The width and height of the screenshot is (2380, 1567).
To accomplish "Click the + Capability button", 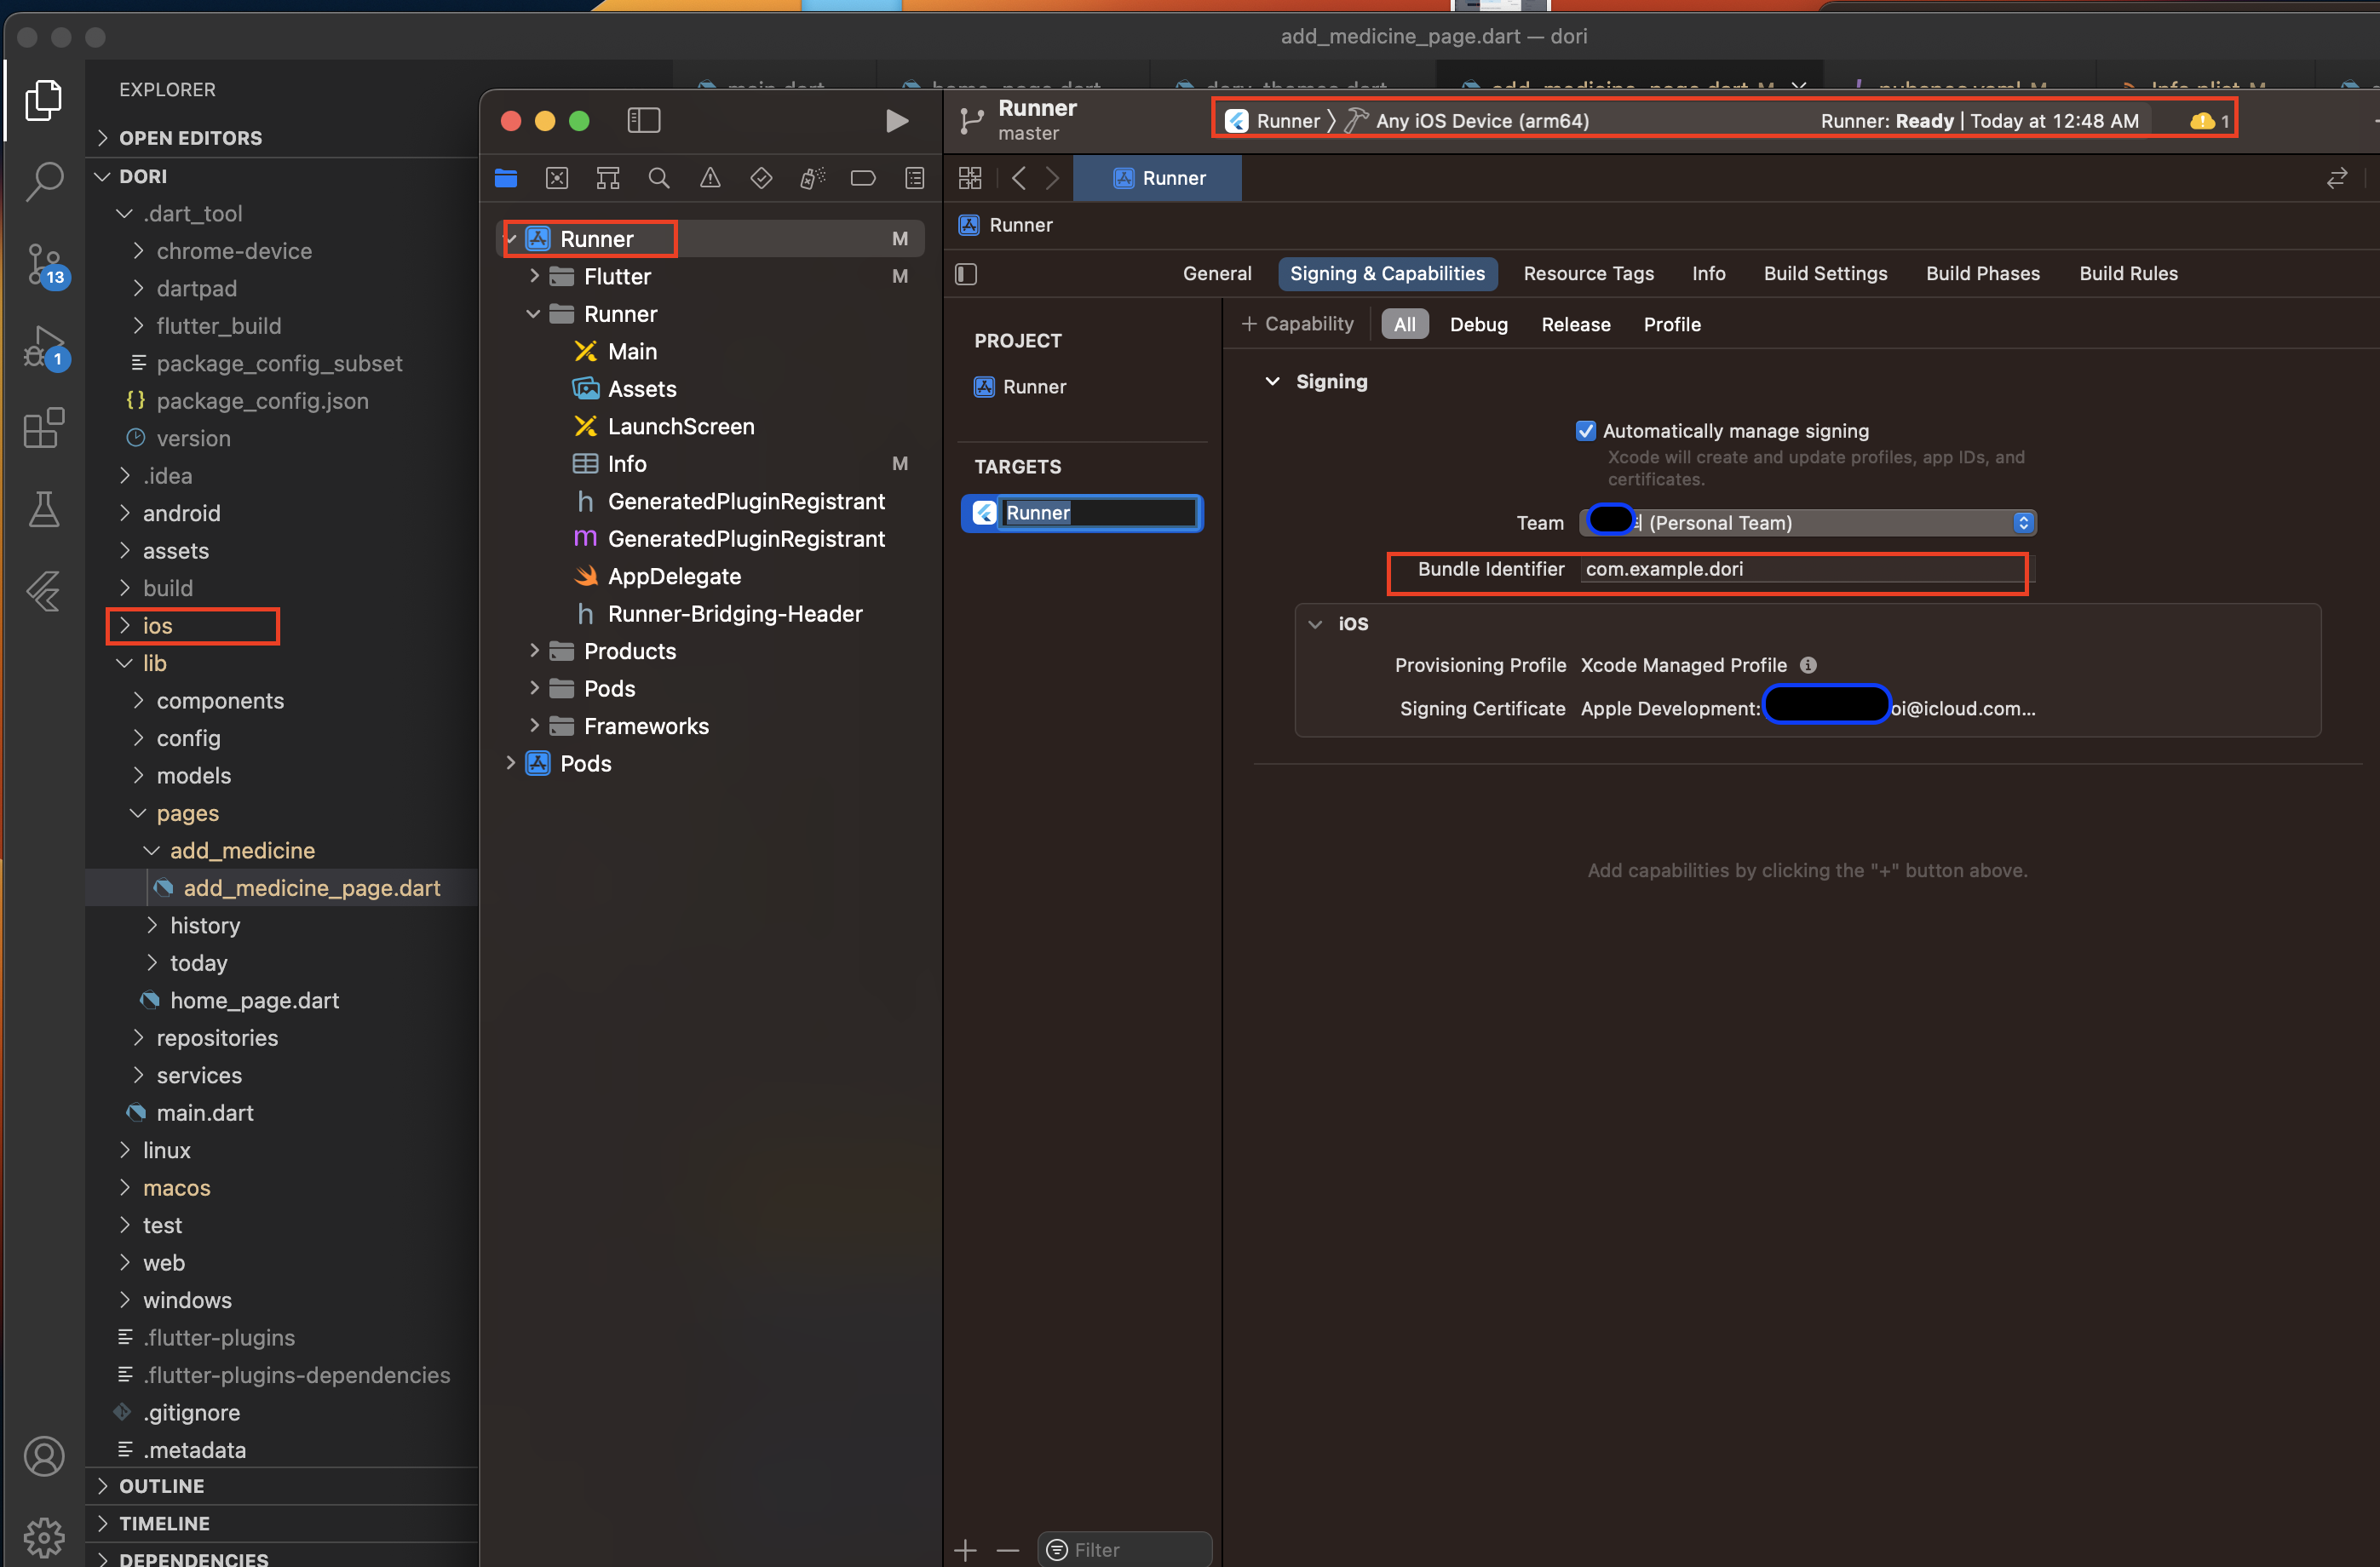I will coord(1297,324).
